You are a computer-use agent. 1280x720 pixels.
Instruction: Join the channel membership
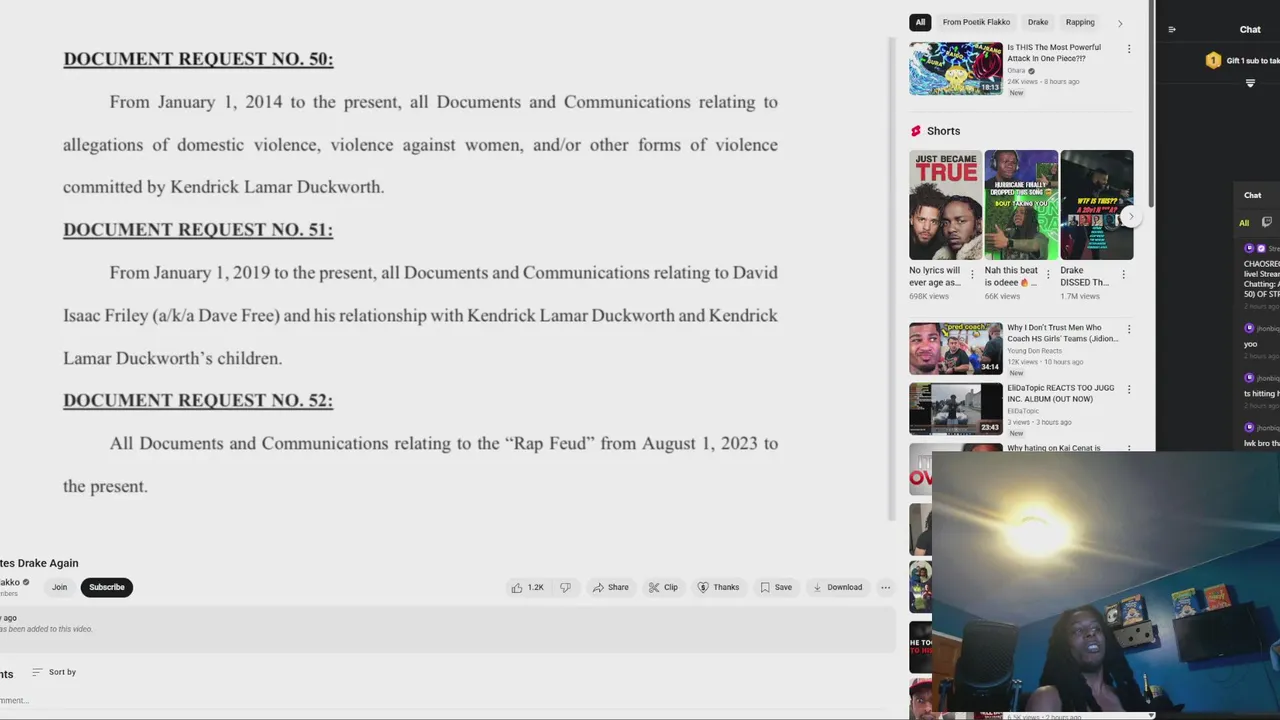click(59, 587)
